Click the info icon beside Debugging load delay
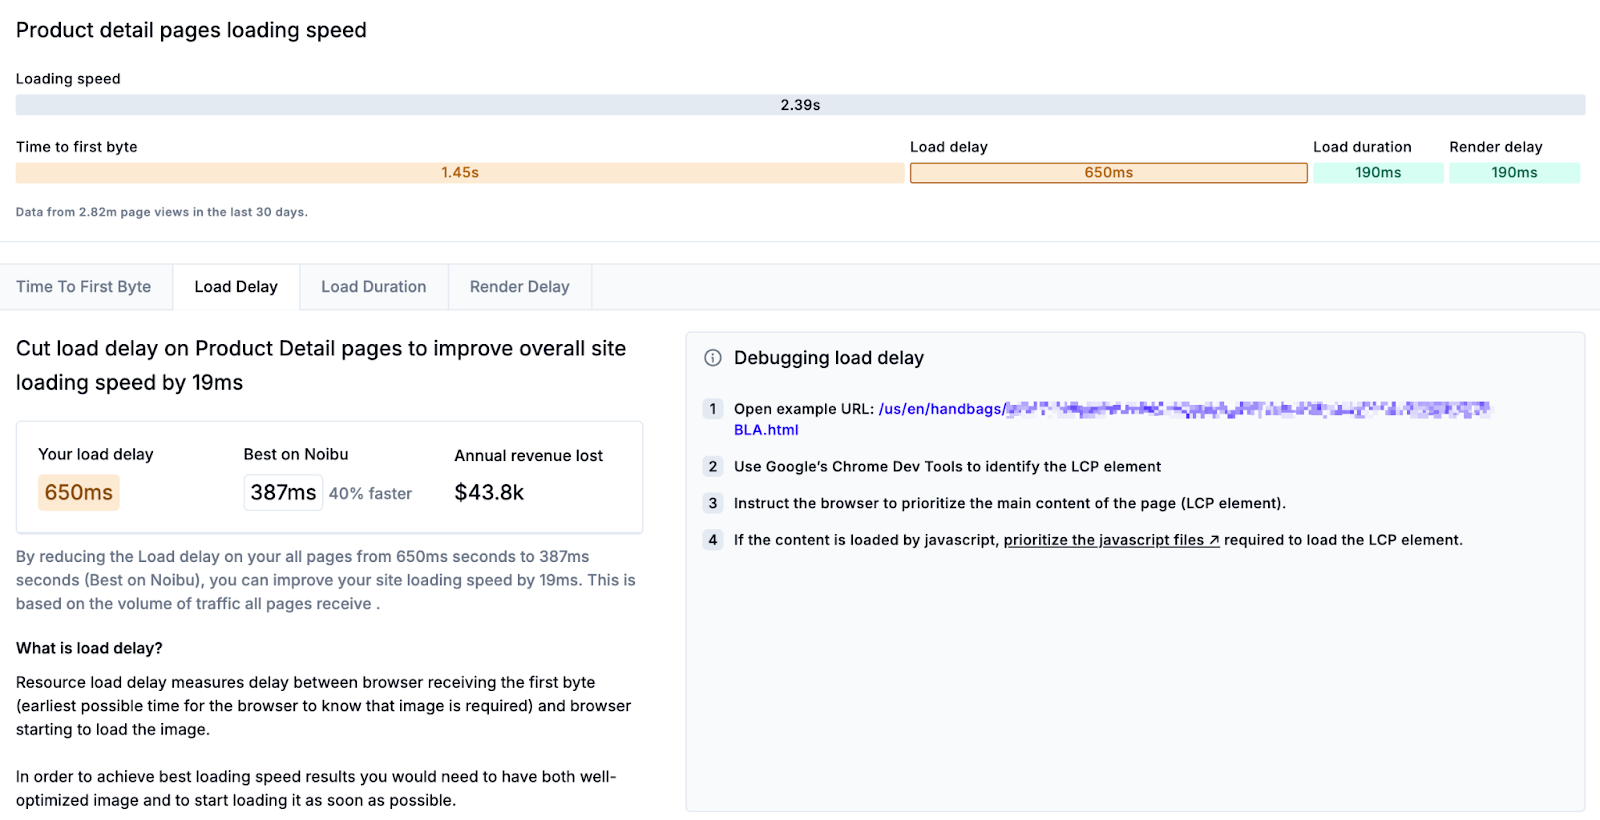The width and height of the screenshot is (1600, 820). (713, 358)
